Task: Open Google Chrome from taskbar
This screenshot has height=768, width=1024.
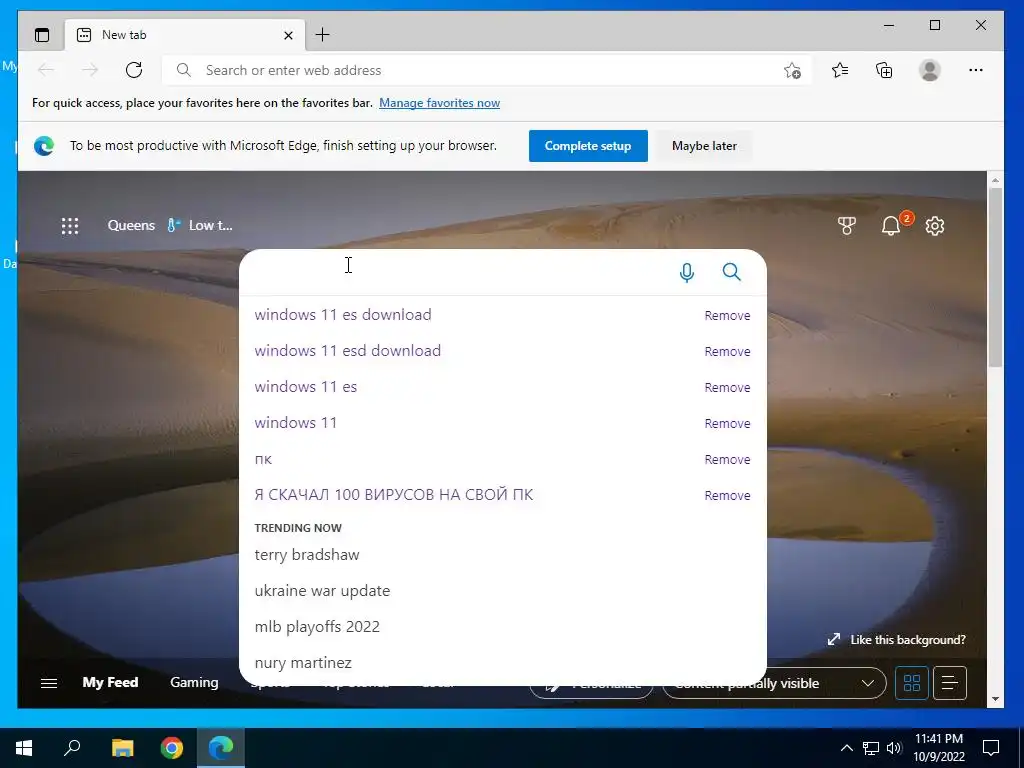Action: tap(172, 748)
